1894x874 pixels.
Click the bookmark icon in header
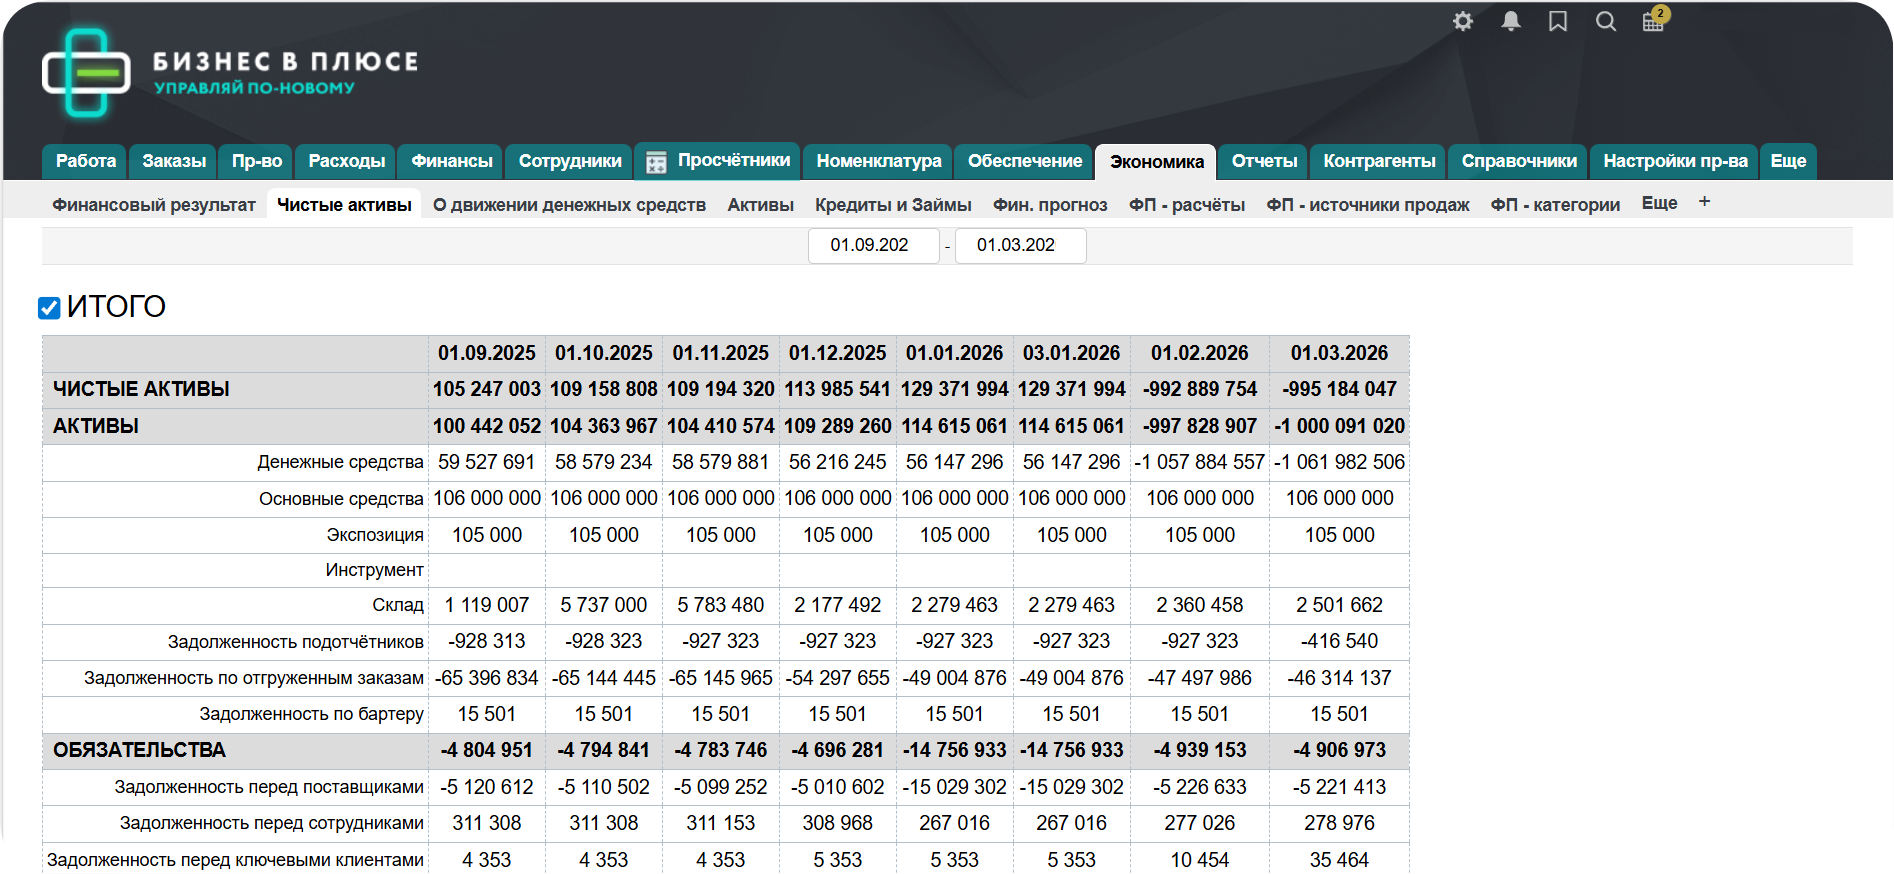coord(1557,21)
